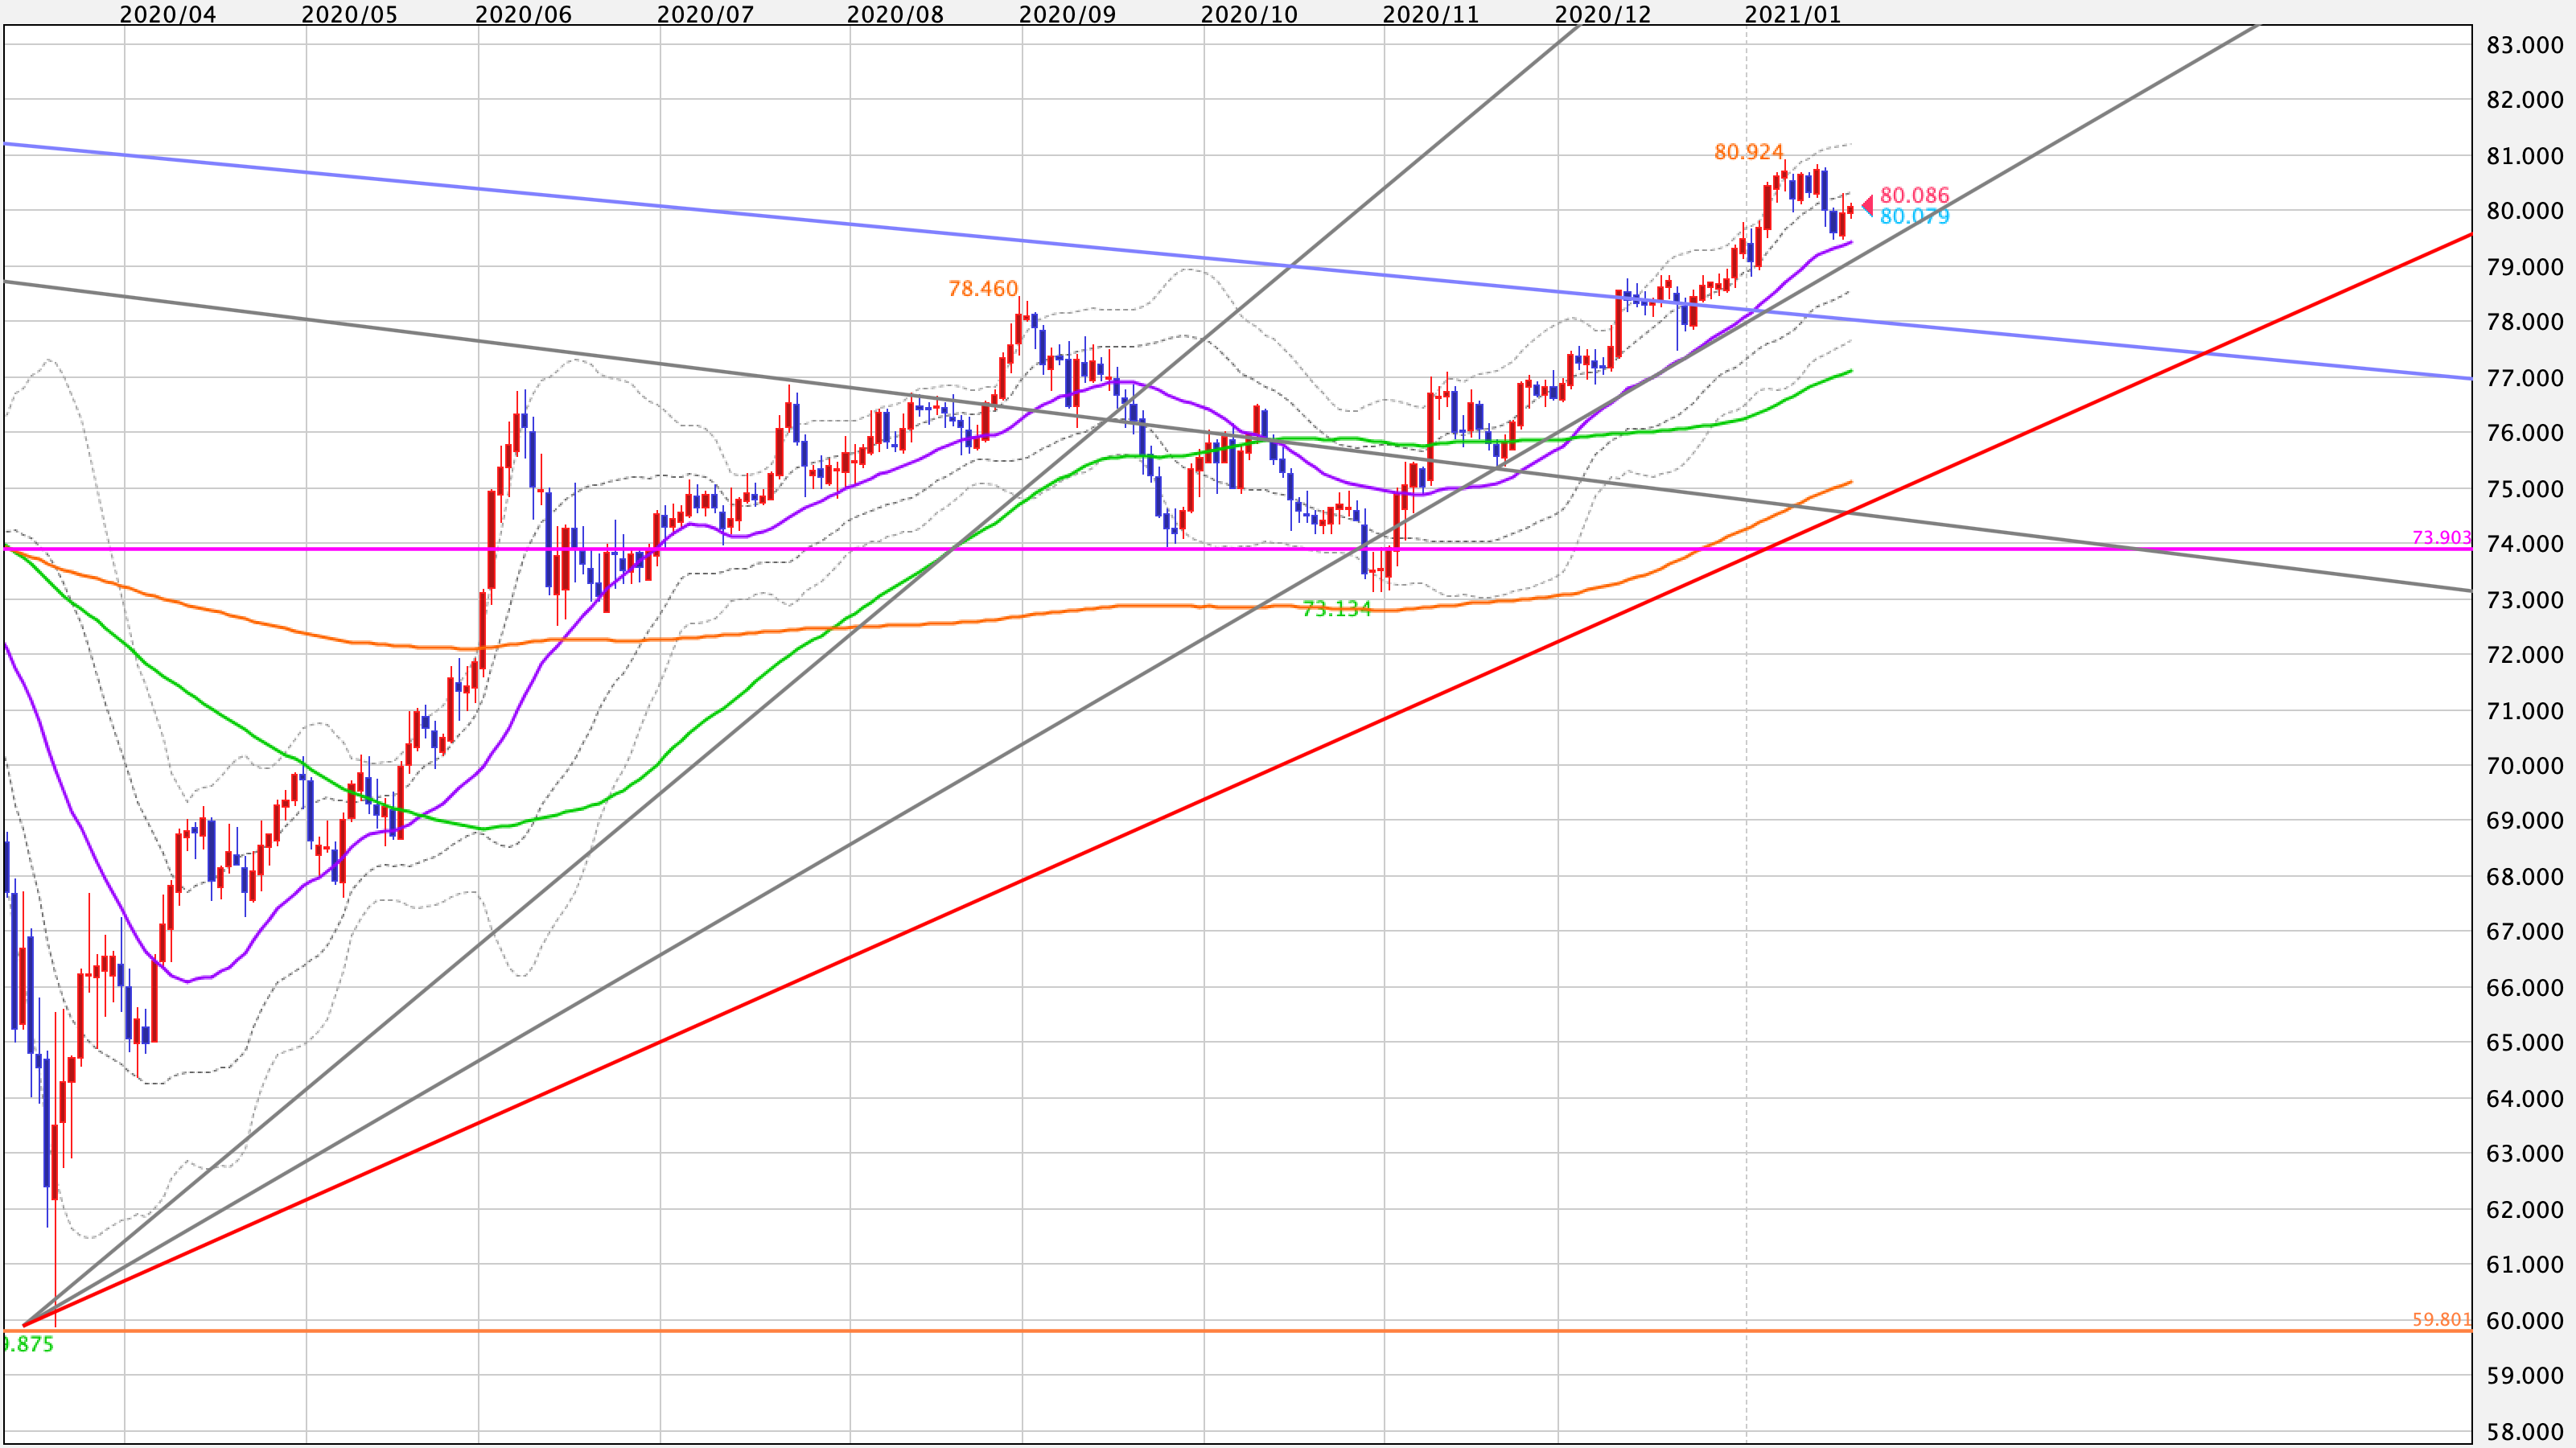Click the magenta 73.903 horizontal line label

2442,538
